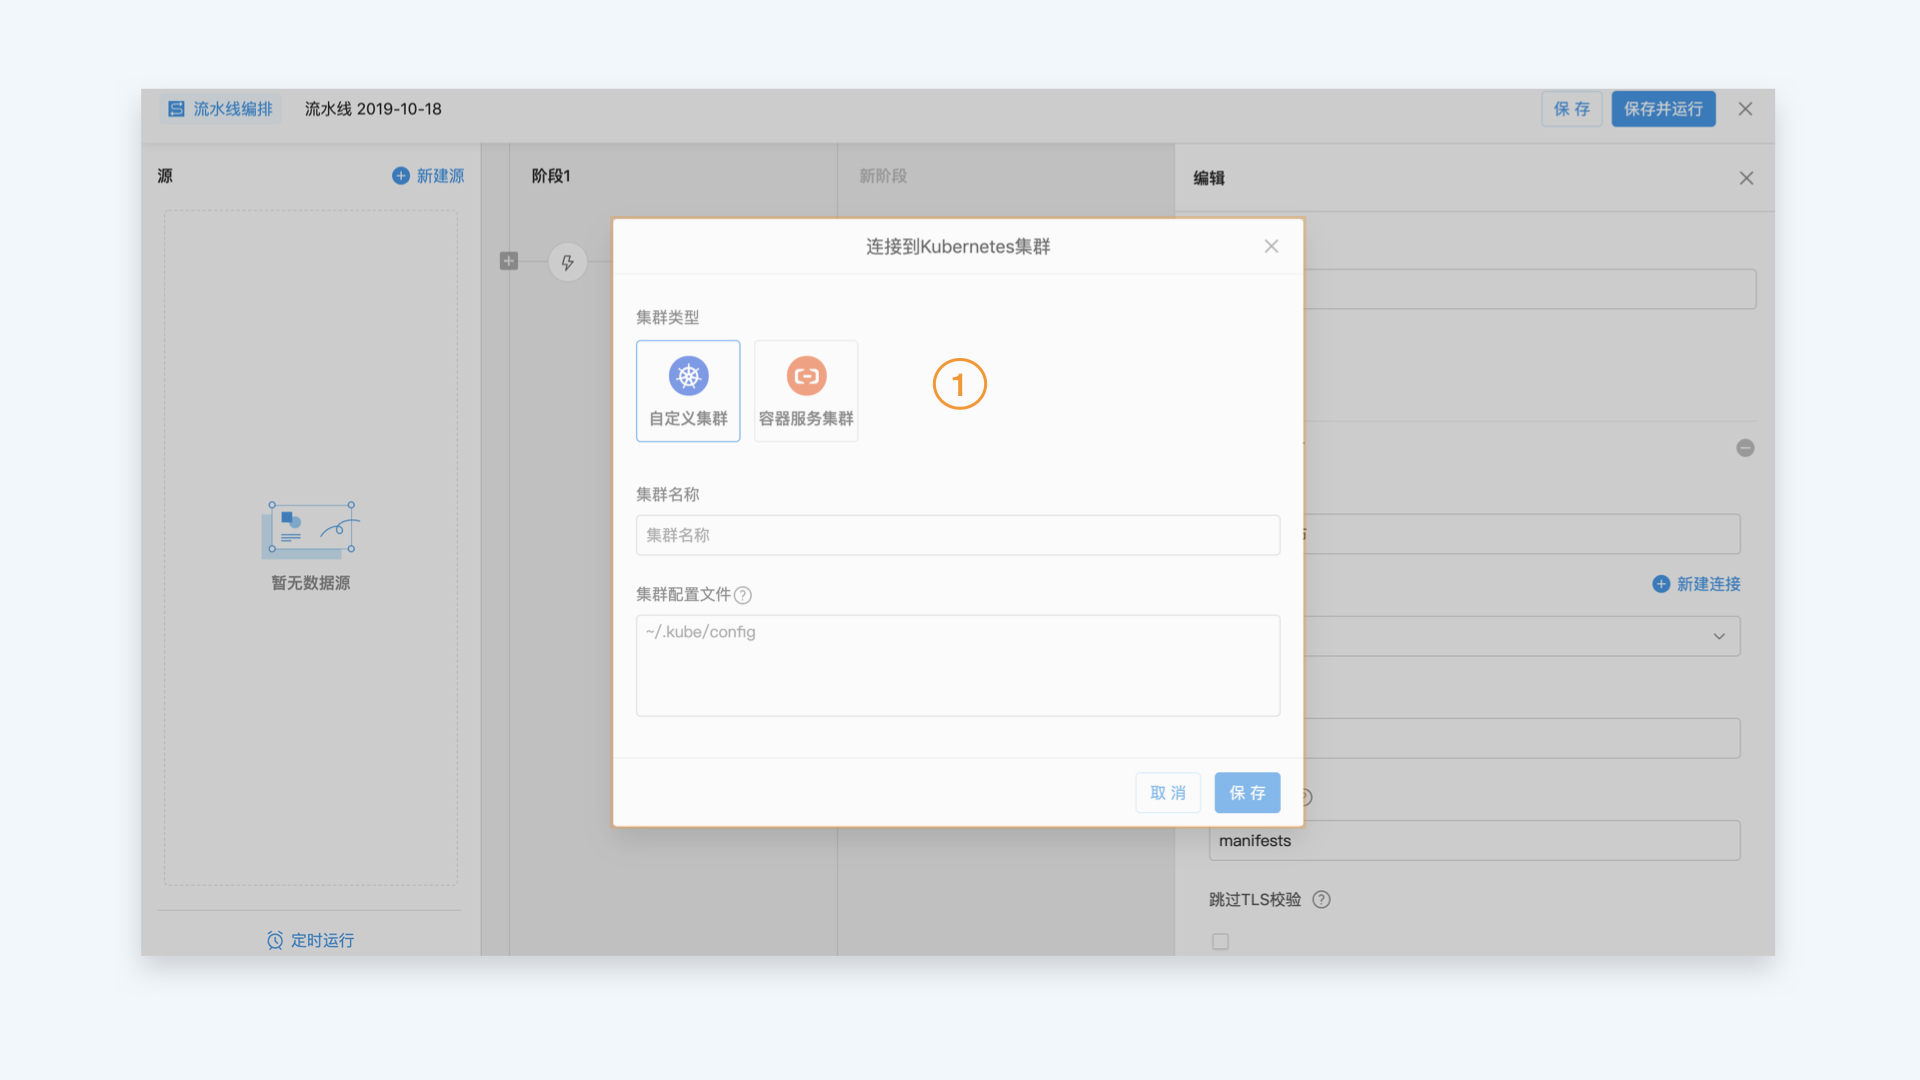Create a connection via 新建连接
This screenshot has width=1920, height=1080.
pos(1697,584)
